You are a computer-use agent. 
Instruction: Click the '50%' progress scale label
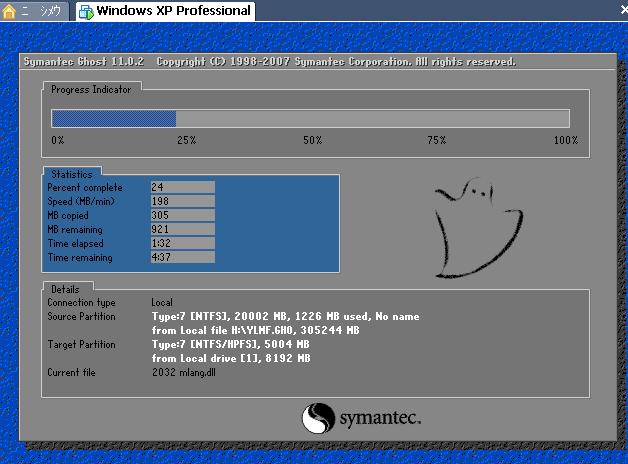(x=312, y=141)
